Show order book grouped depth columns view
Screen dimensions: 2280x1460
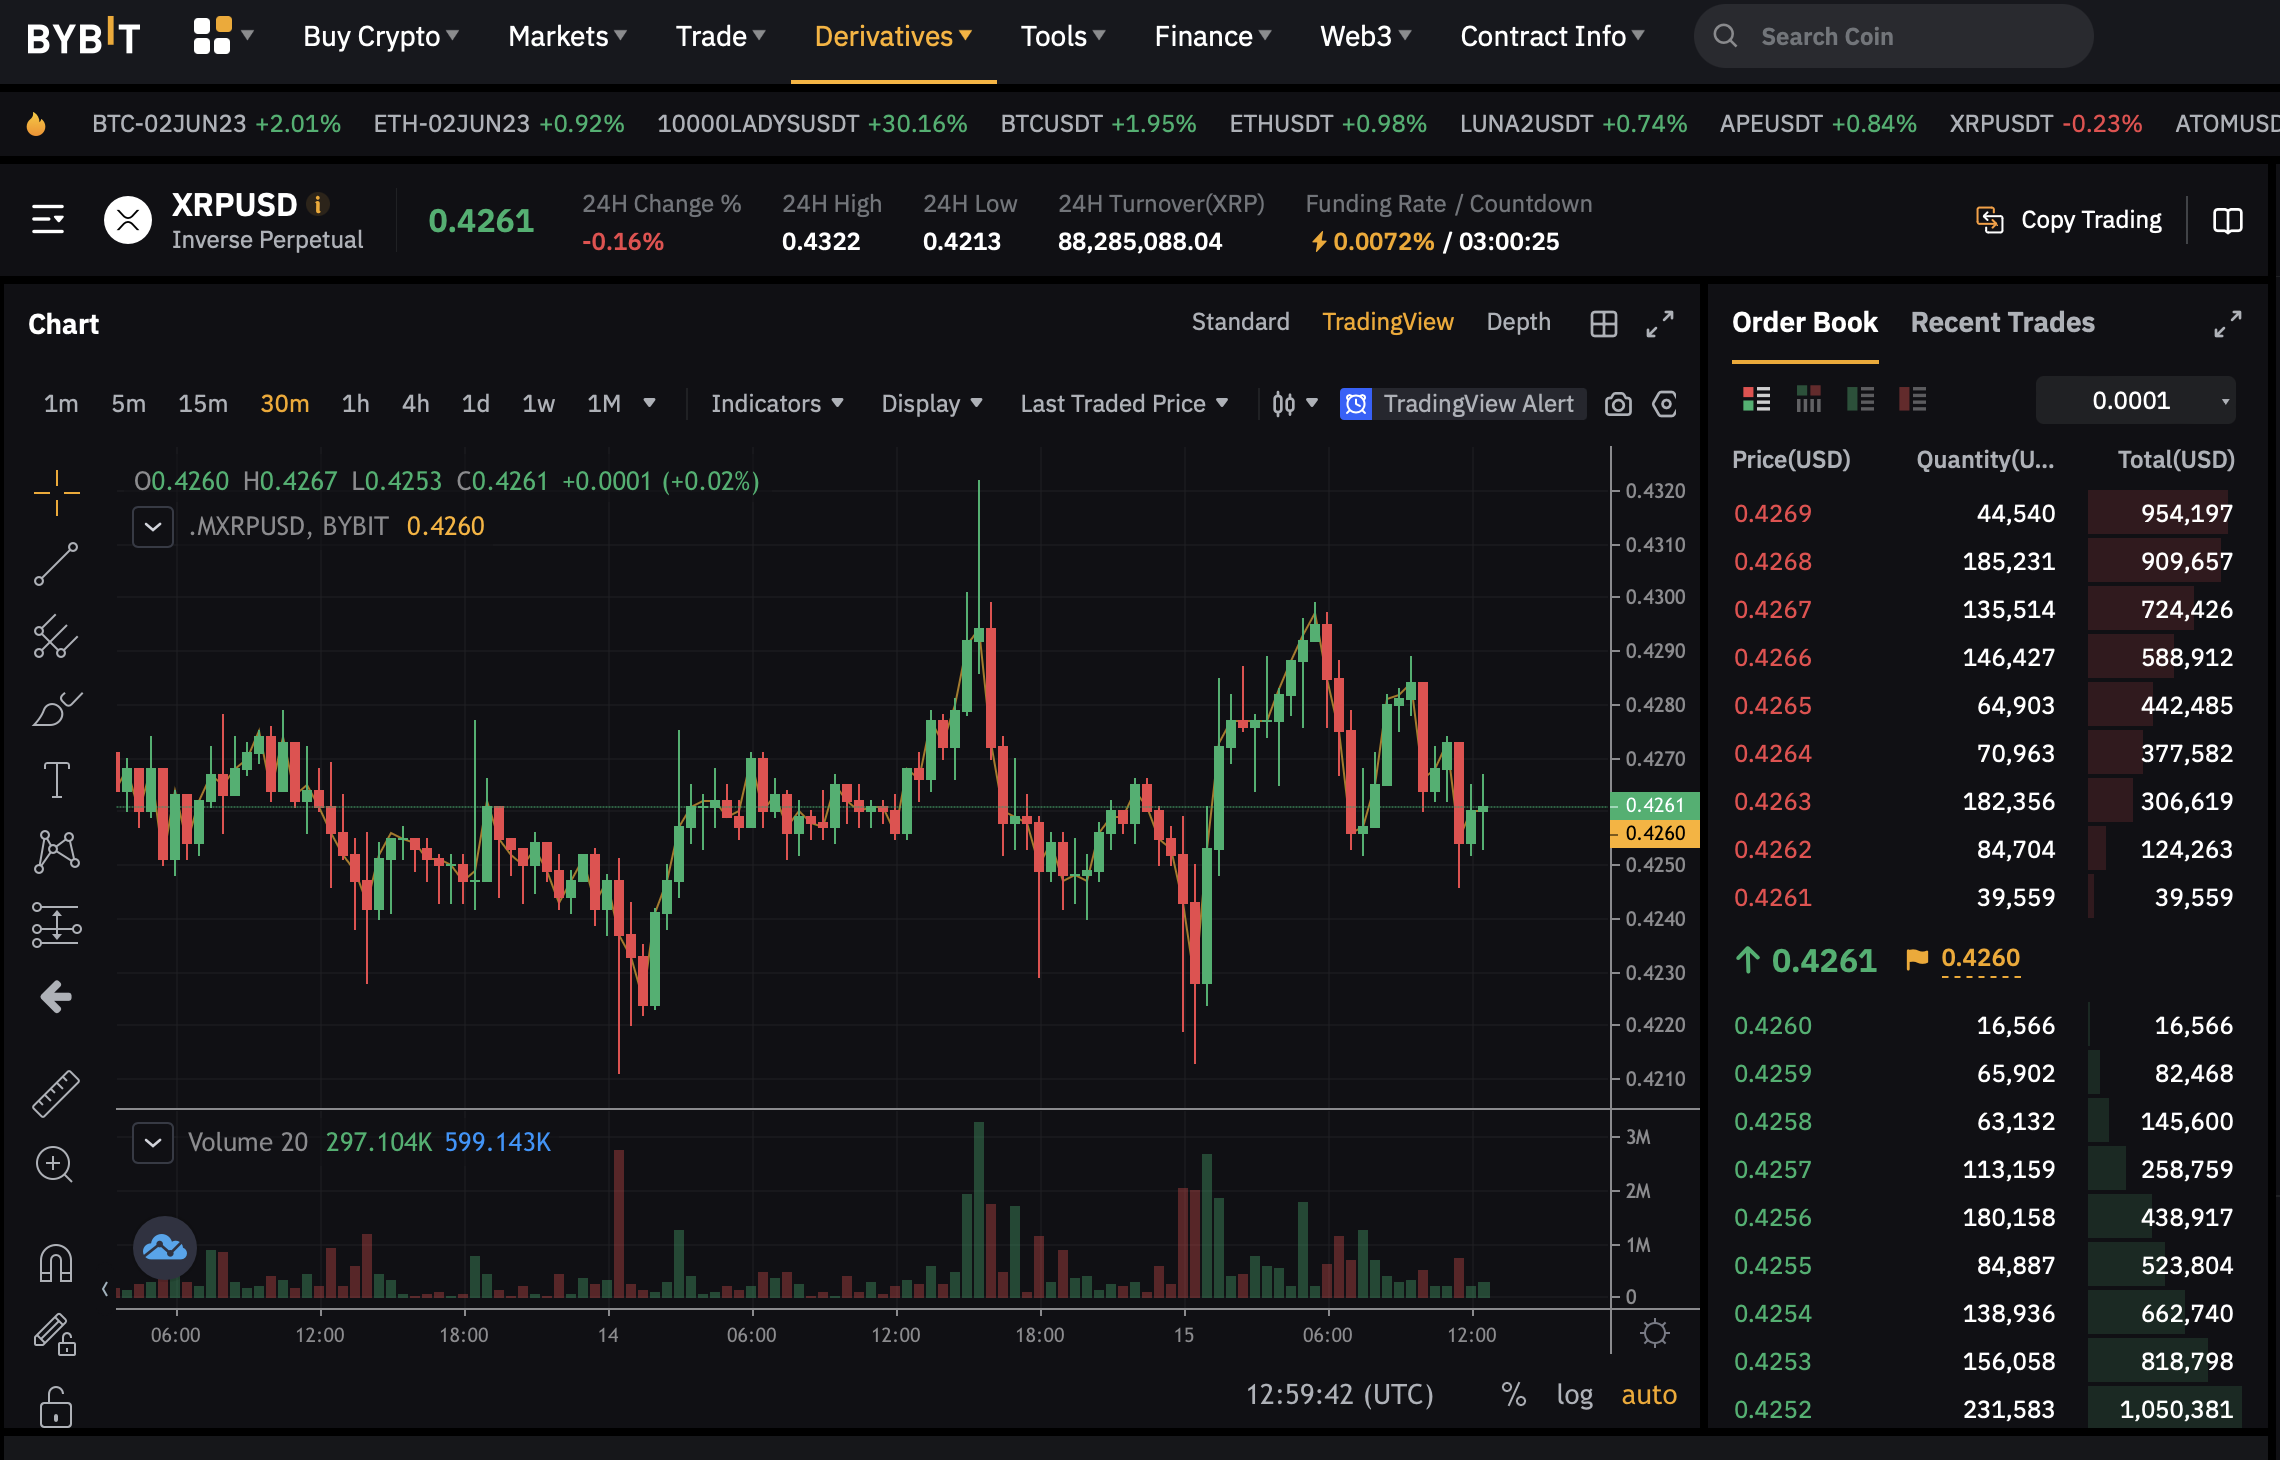tap(1809, 400)
